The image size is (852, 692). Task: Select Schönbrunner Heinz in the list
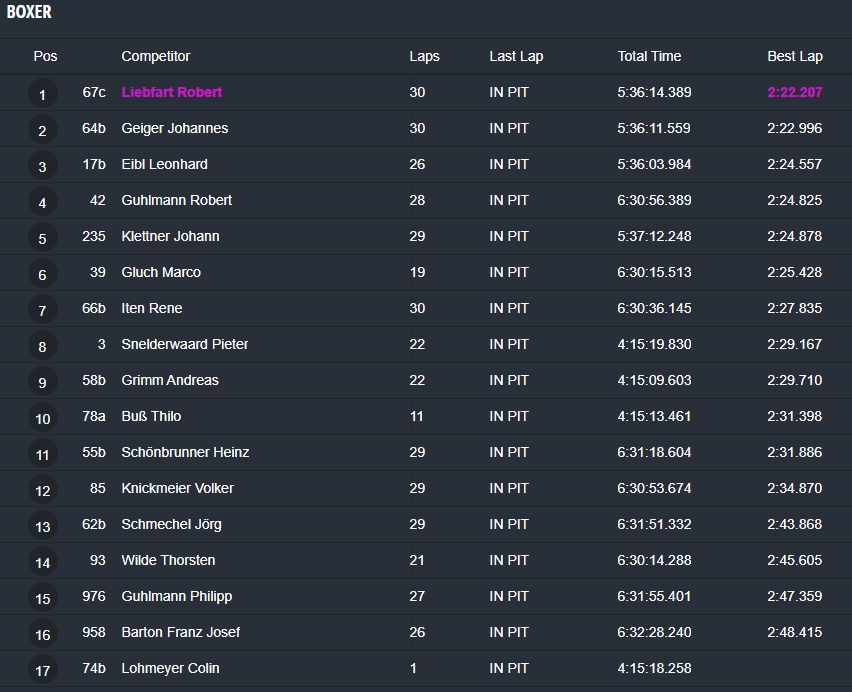pos(185,452)
